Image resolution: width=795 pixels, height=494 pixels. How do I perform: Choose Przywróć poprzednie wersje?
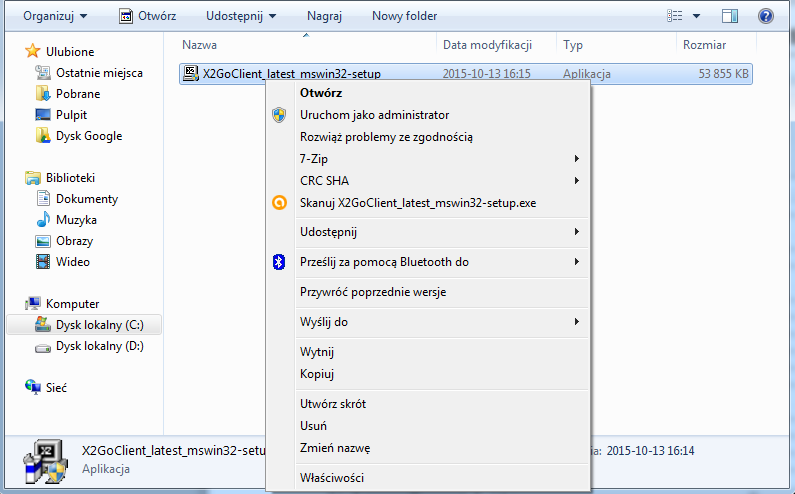[373, 292]
